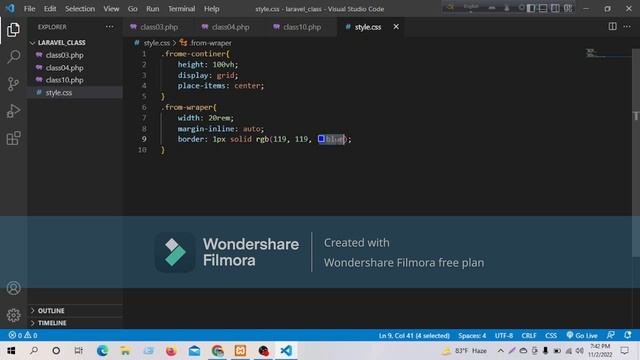Open the Windows notification center icon
The height and width of the screenshot is (360, 640).
[624, 351]
